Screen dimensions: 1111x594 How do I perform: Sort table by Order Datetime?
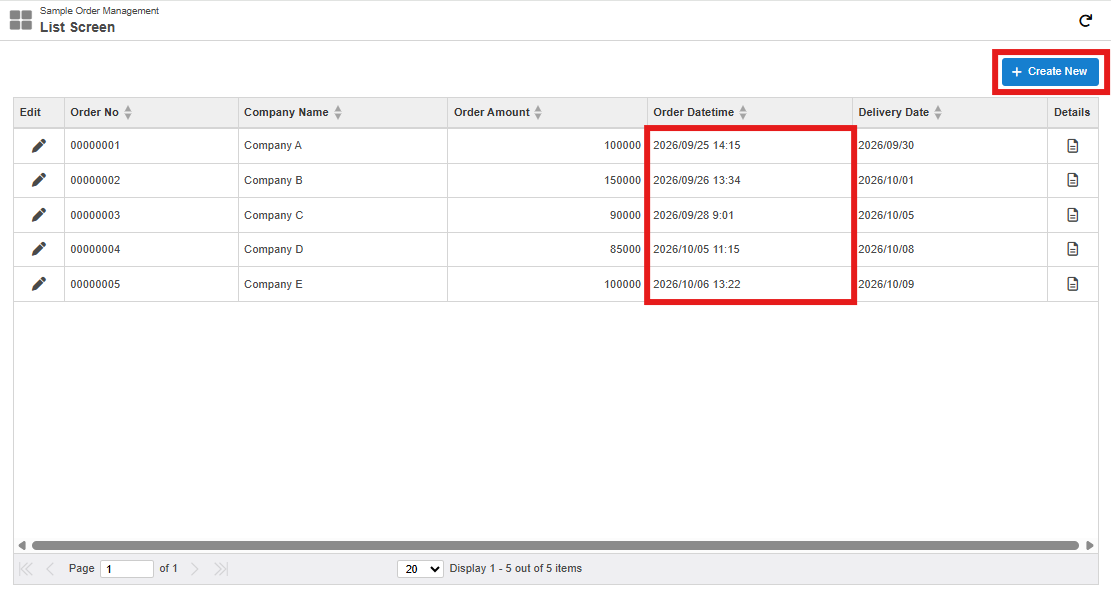(743, 112)
